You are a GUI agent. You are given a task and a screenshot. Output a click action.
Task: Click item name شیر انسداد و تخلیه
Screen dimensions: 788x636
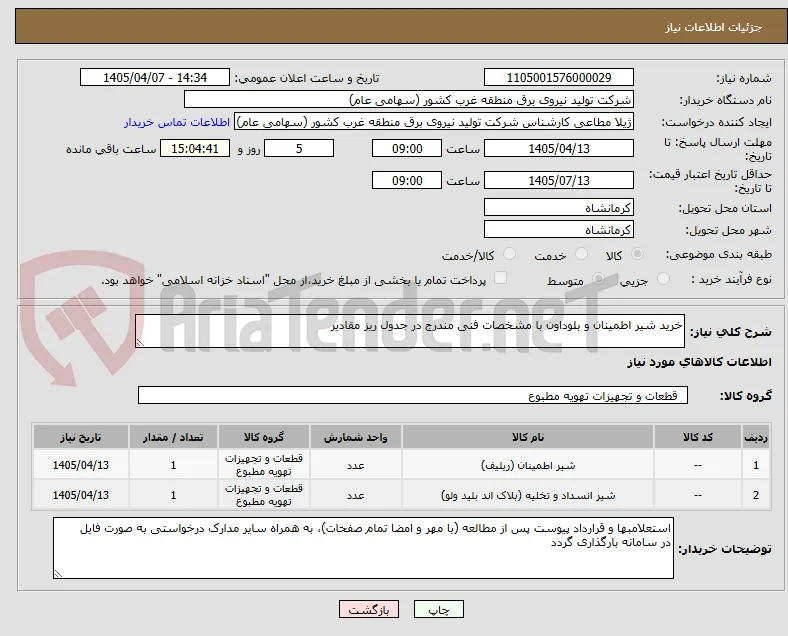(528, 495)
